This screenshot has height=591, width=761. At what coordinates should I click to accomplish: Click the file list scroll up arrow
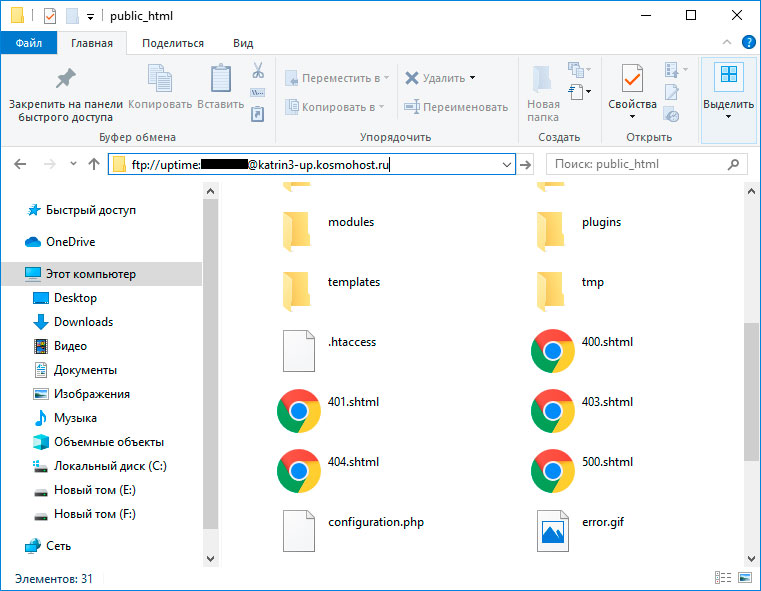[x=751, y=191]
